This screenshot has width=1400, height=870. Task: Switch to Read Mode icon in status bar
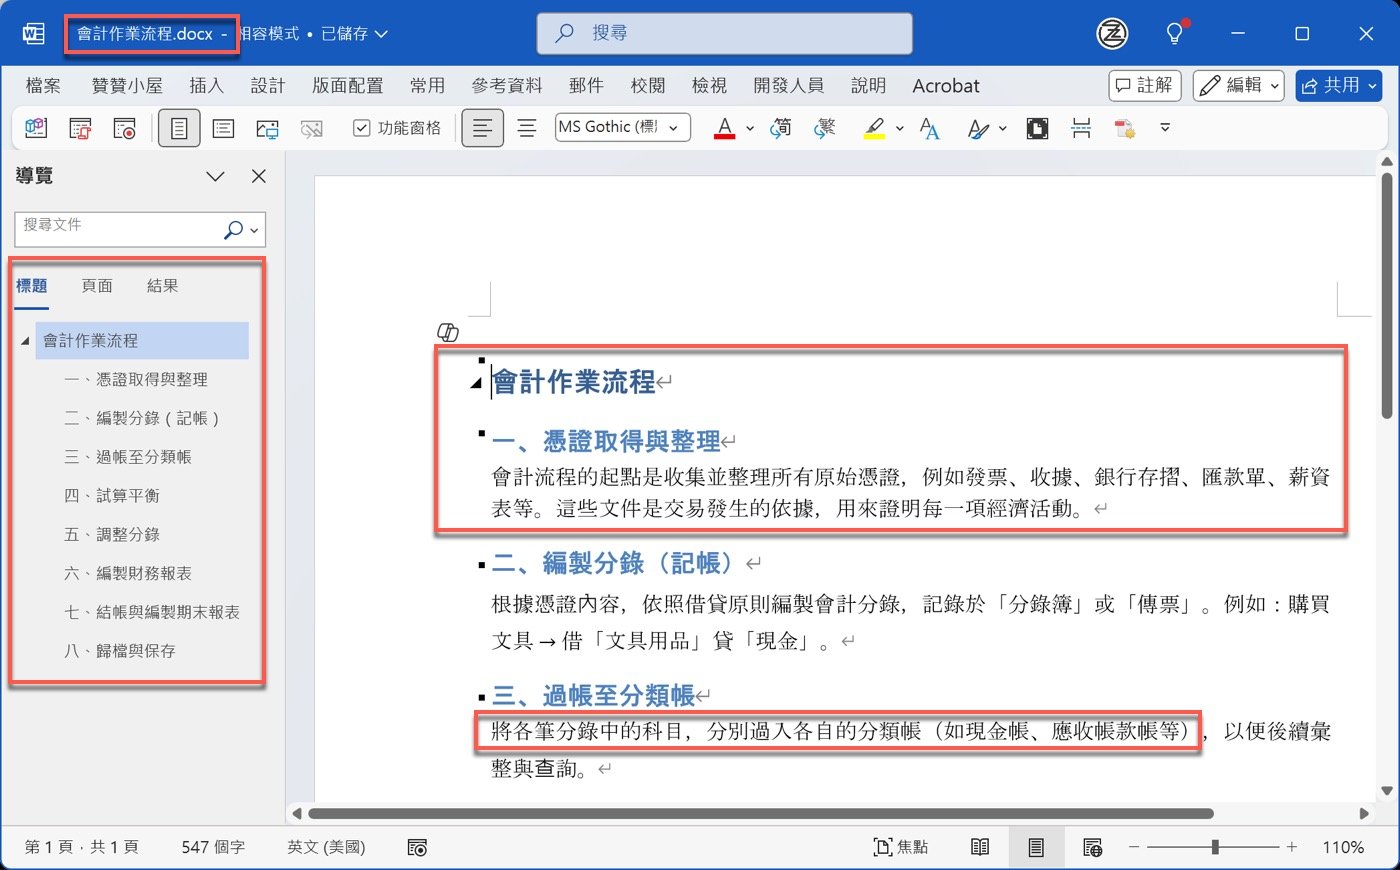(980, 846)
